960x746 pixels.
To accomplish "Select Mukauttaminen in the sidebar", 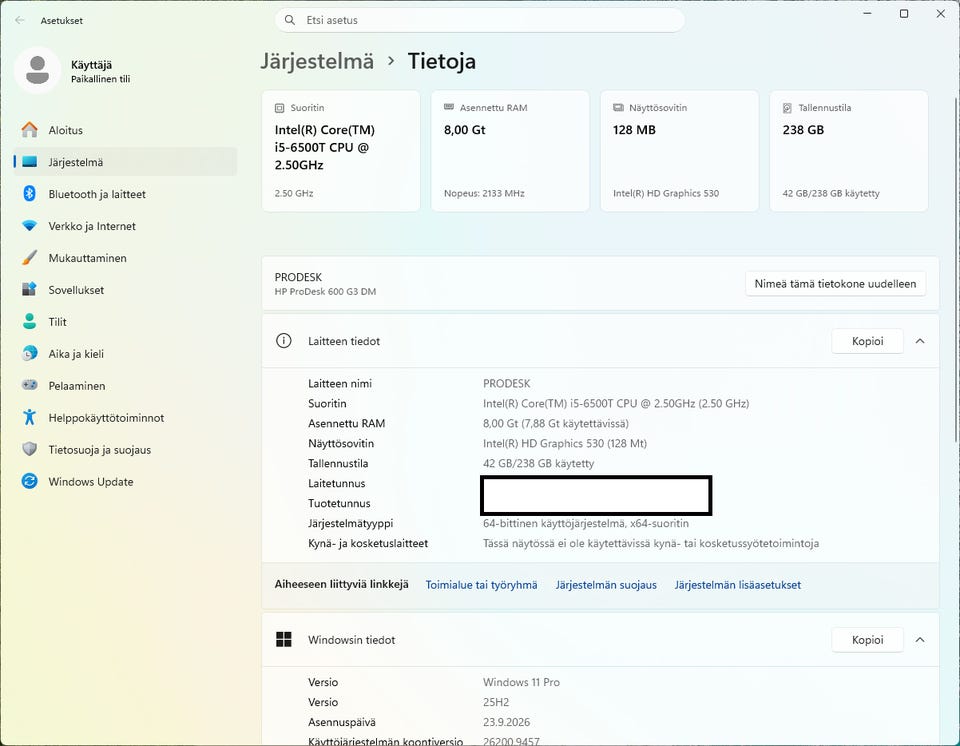I will tap(126, 258).
